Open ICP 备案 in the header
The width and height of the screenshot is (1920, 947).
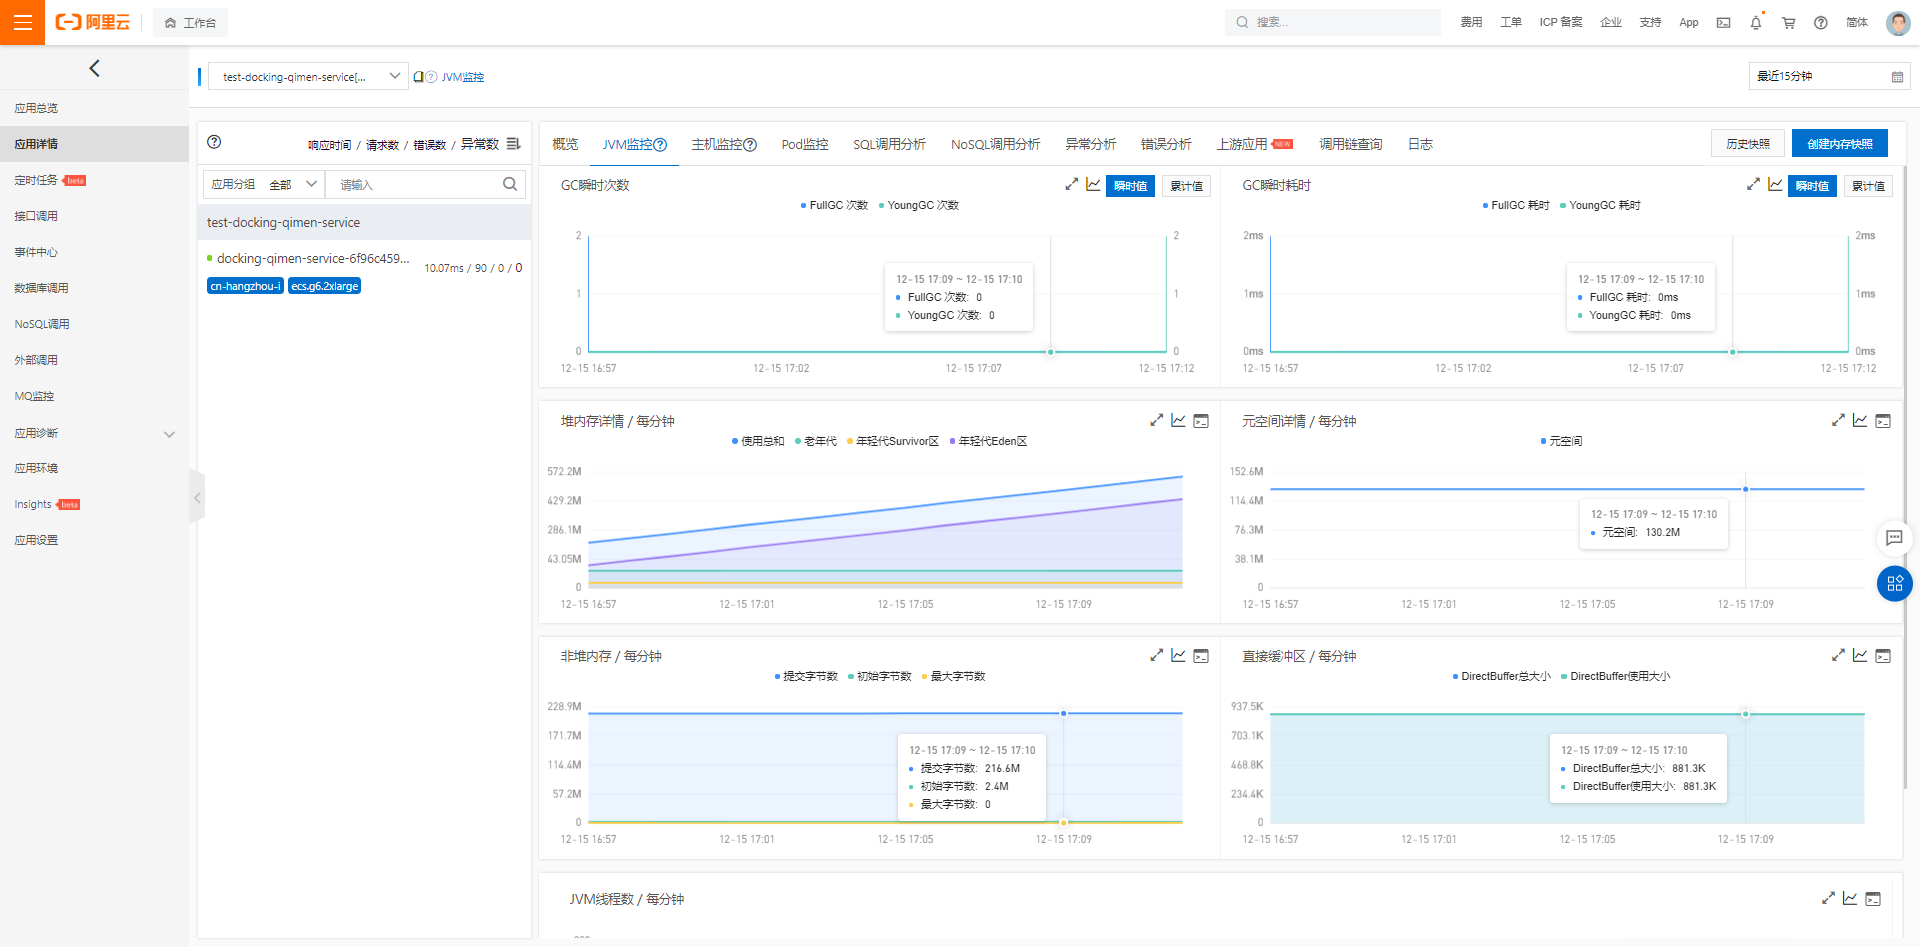click(1561, 22)
